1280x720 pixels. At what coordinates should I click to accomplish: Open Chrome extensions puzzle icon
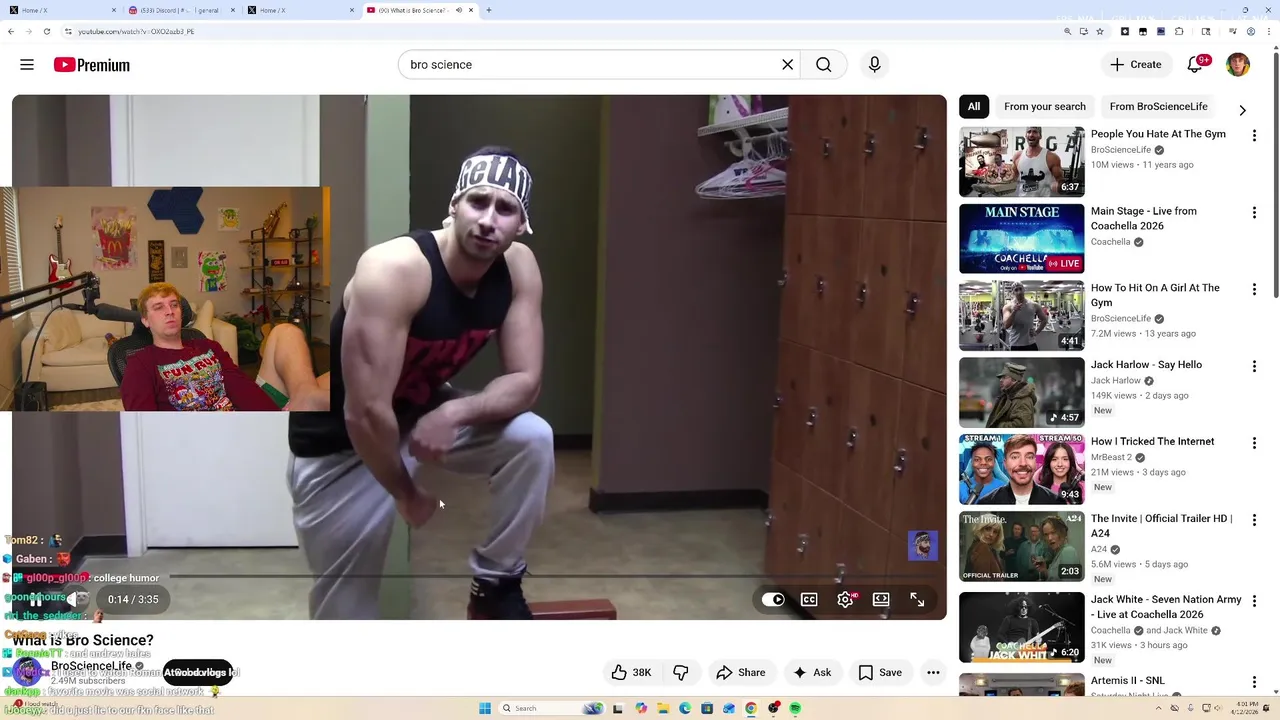pos(1179,31)
